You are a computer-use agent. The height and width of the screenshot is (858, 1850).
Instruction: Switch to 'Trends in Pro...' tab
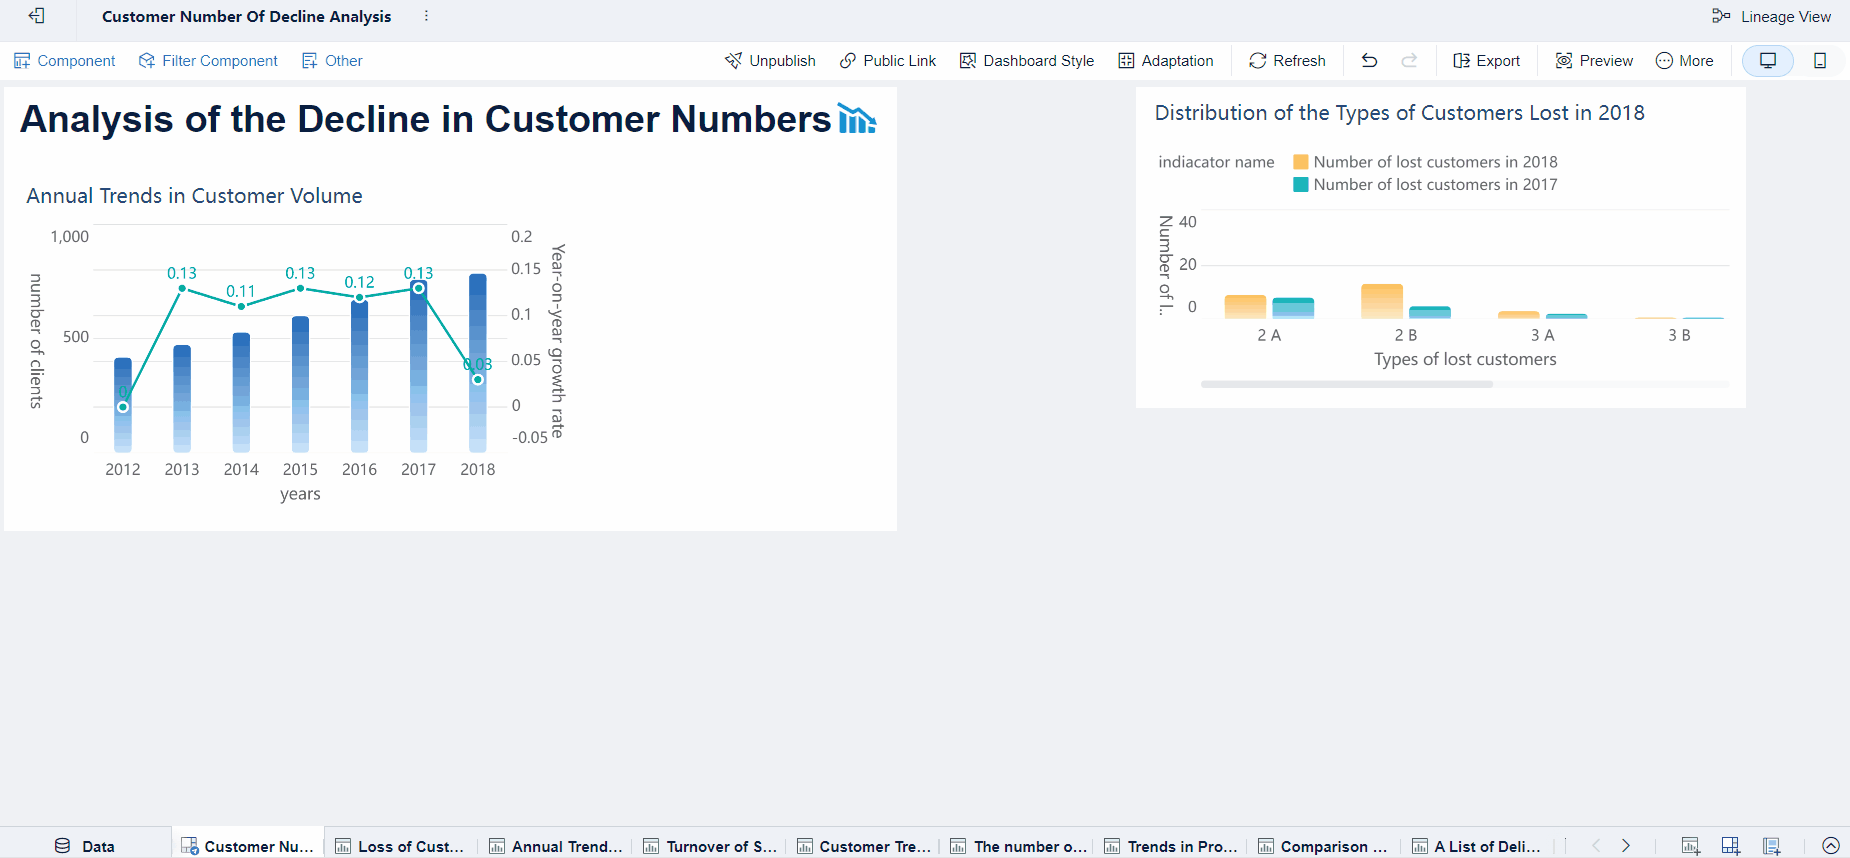click(x=1171, y=846)
